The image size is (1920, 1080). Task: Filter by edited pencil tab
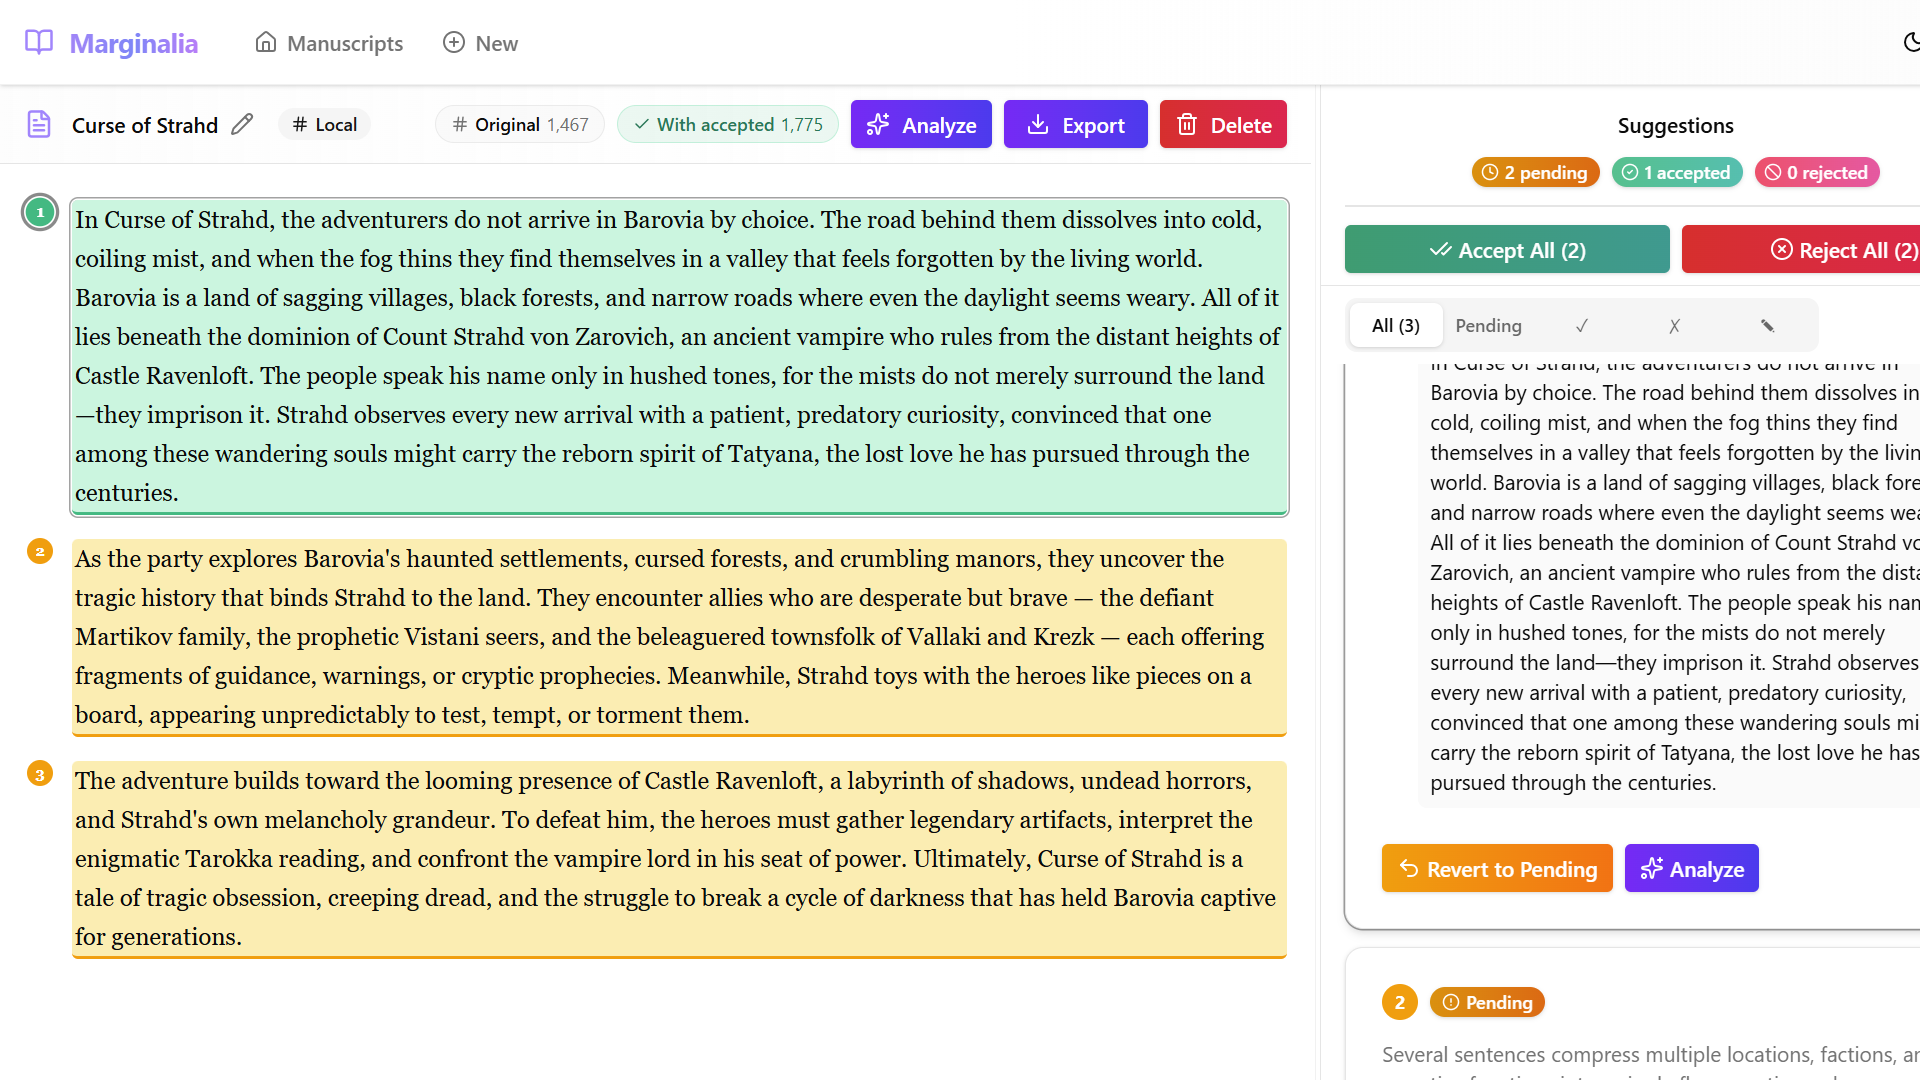click(1767, 325)
